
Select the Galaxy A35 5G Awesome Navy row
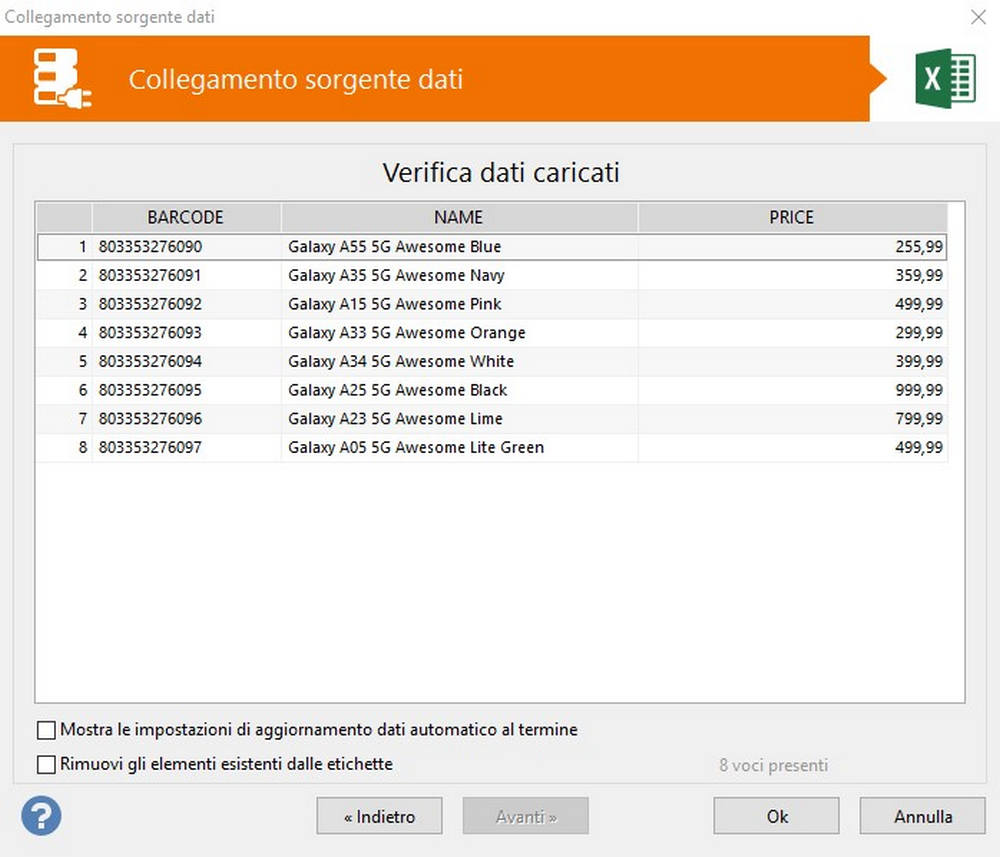click(396, 275)
